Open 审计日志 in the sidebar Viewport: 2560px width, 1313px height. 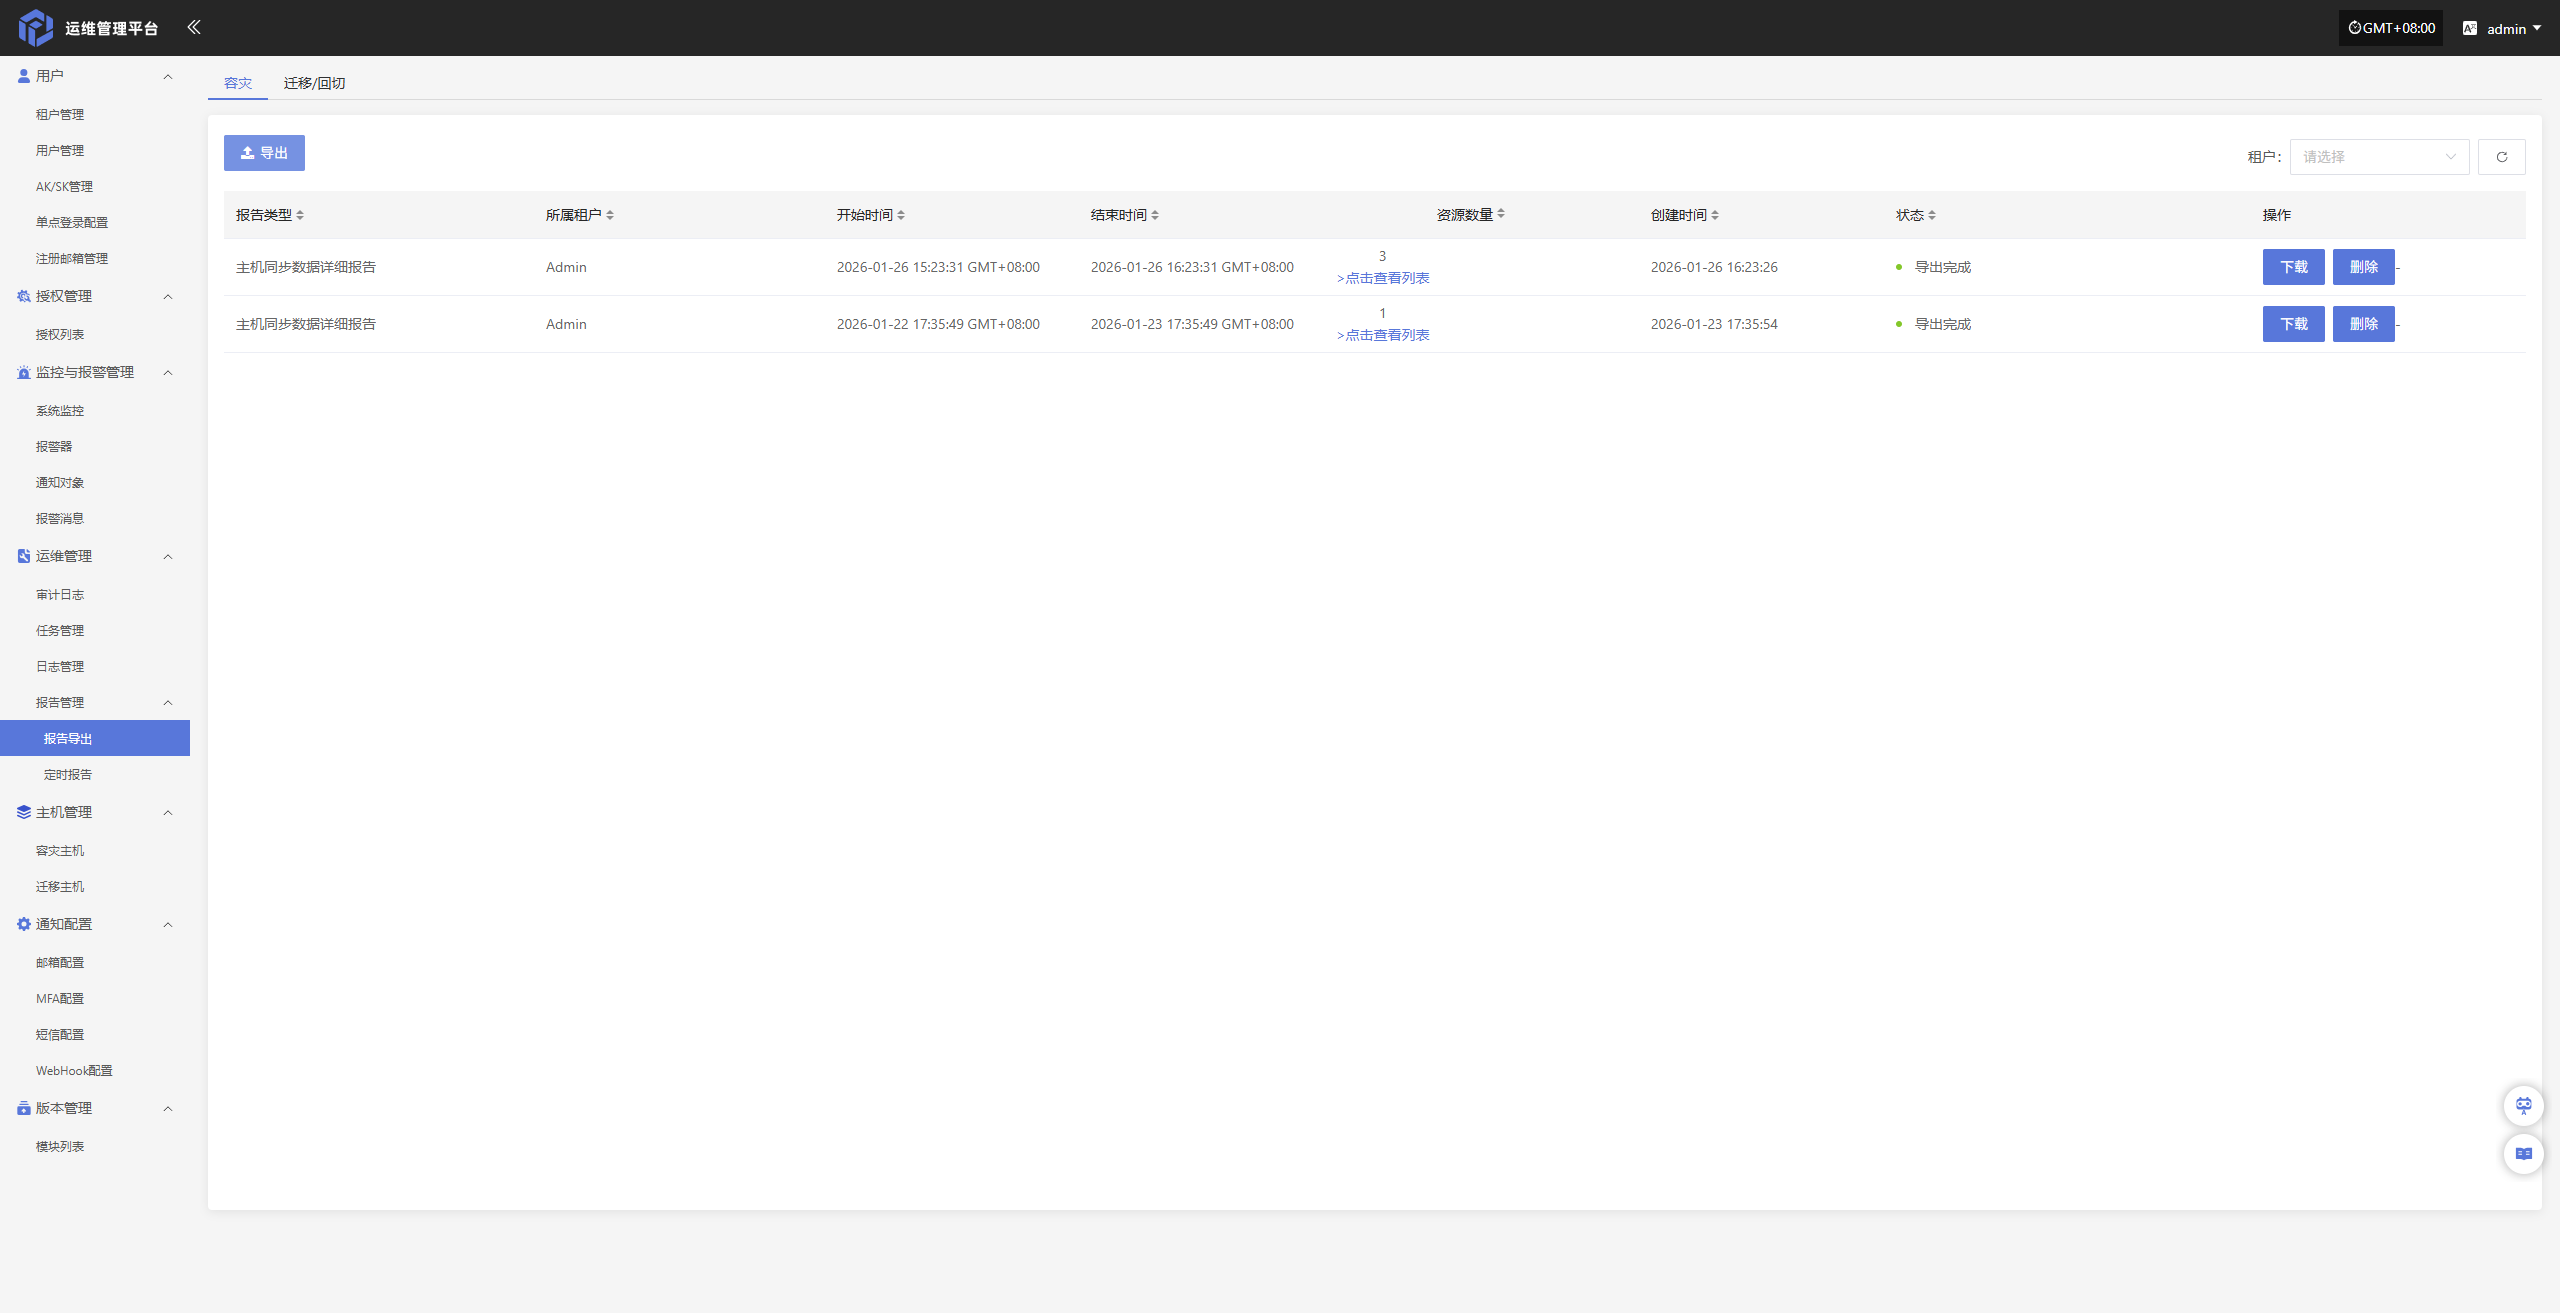[60, 595]
